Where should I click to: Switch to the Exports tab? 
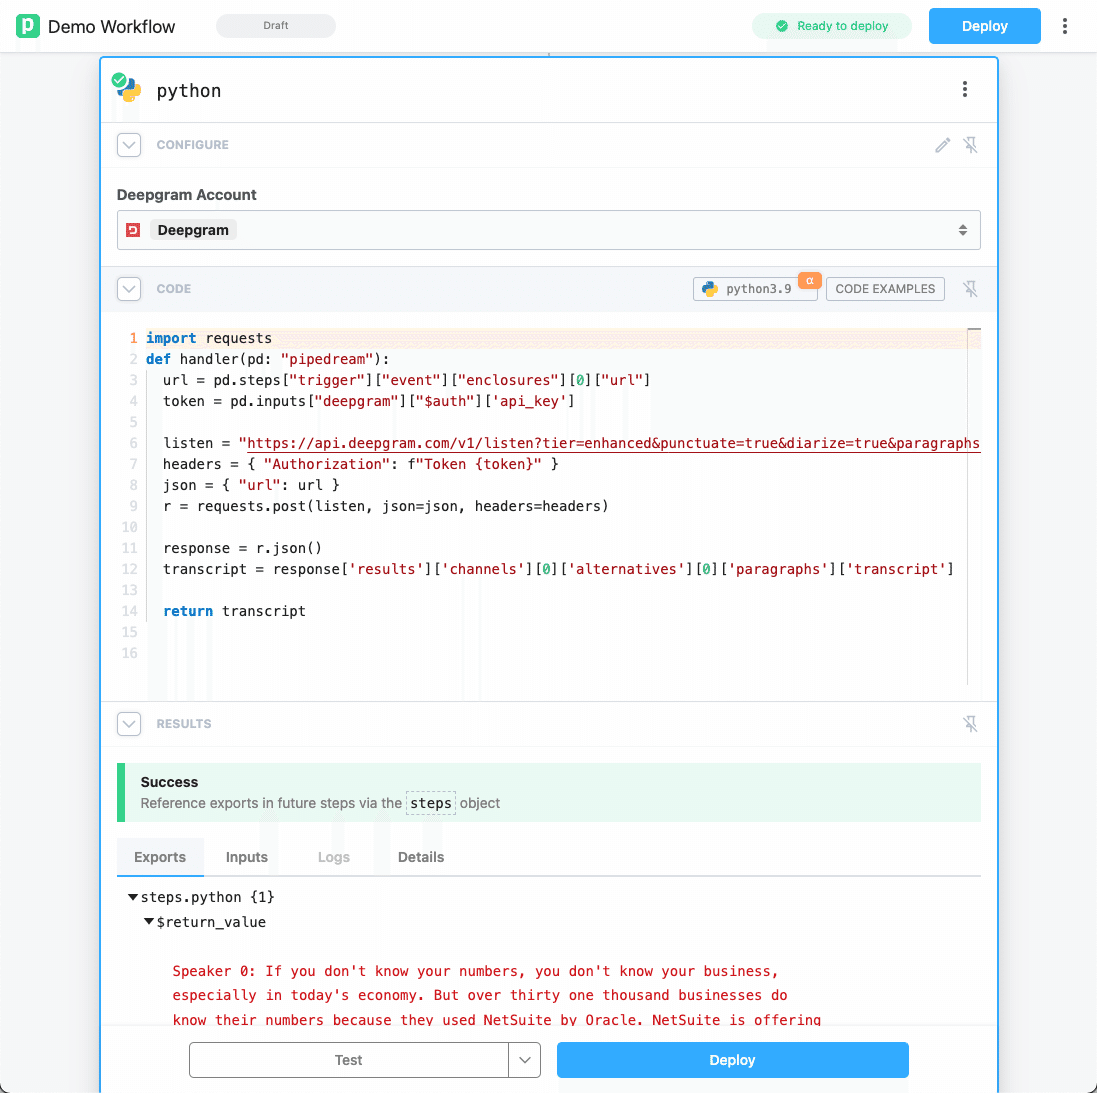160,857
